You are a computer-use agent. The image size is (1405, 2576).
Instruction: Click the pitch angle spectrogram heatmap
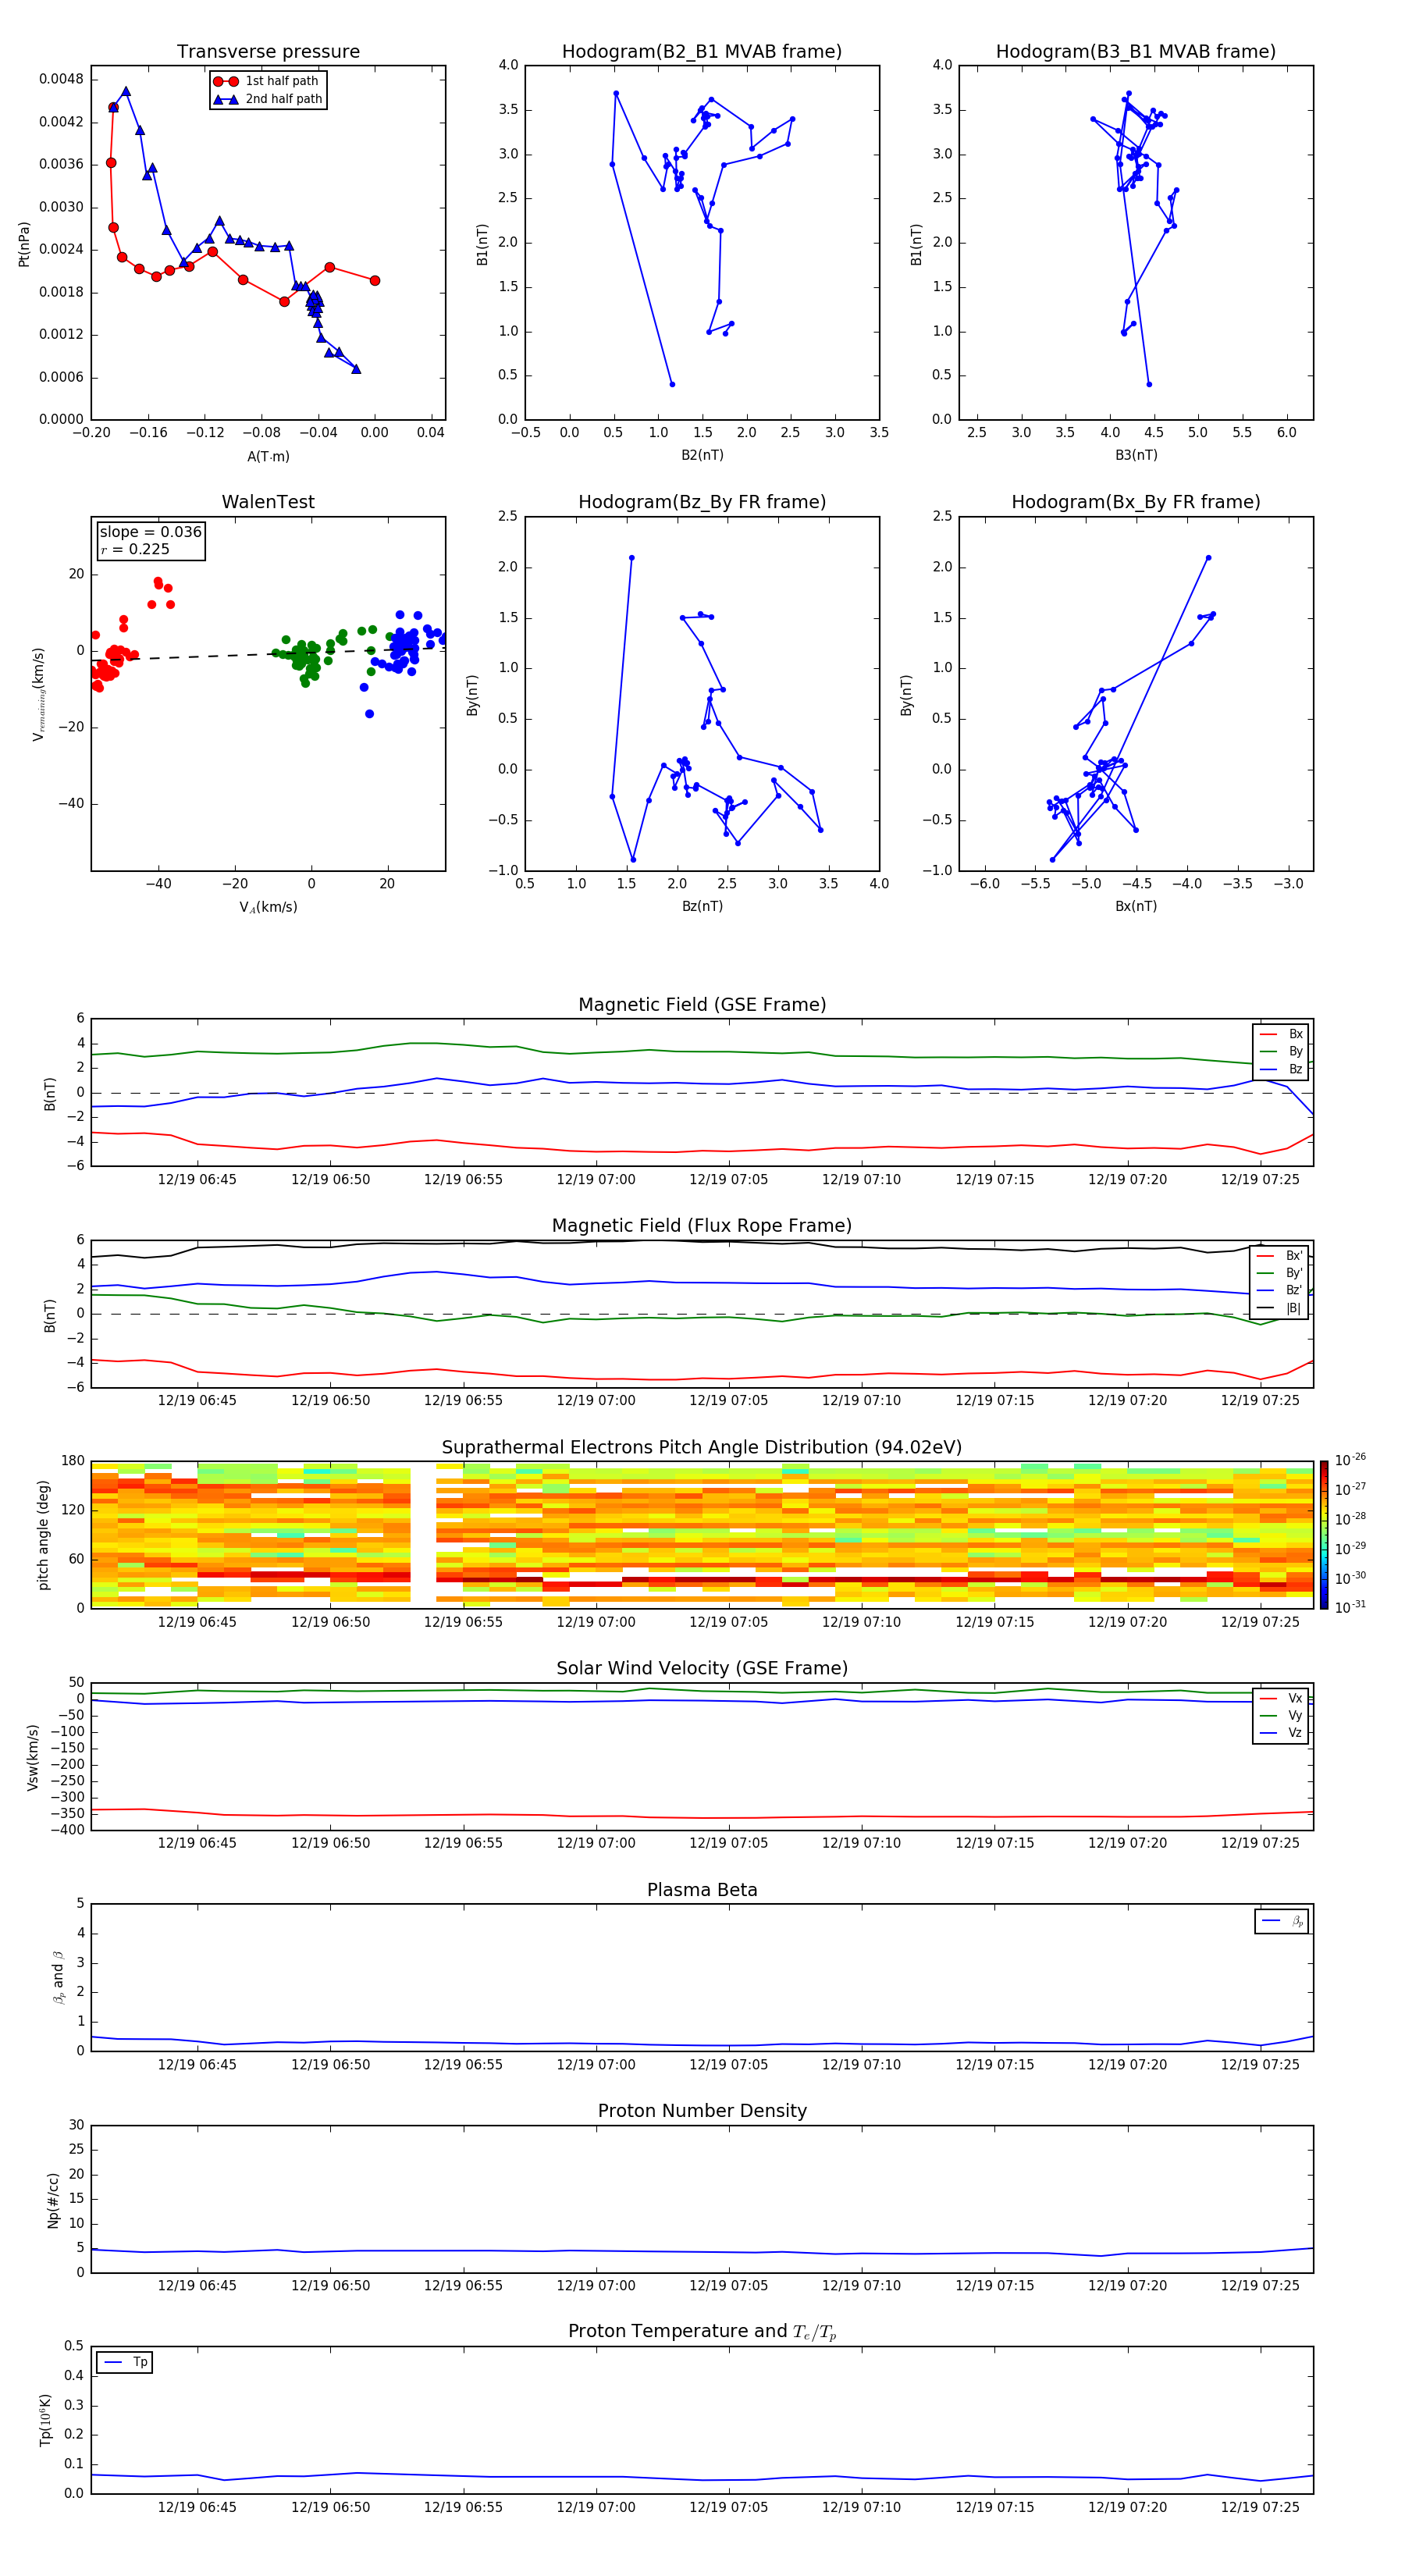coord(702,1534)
